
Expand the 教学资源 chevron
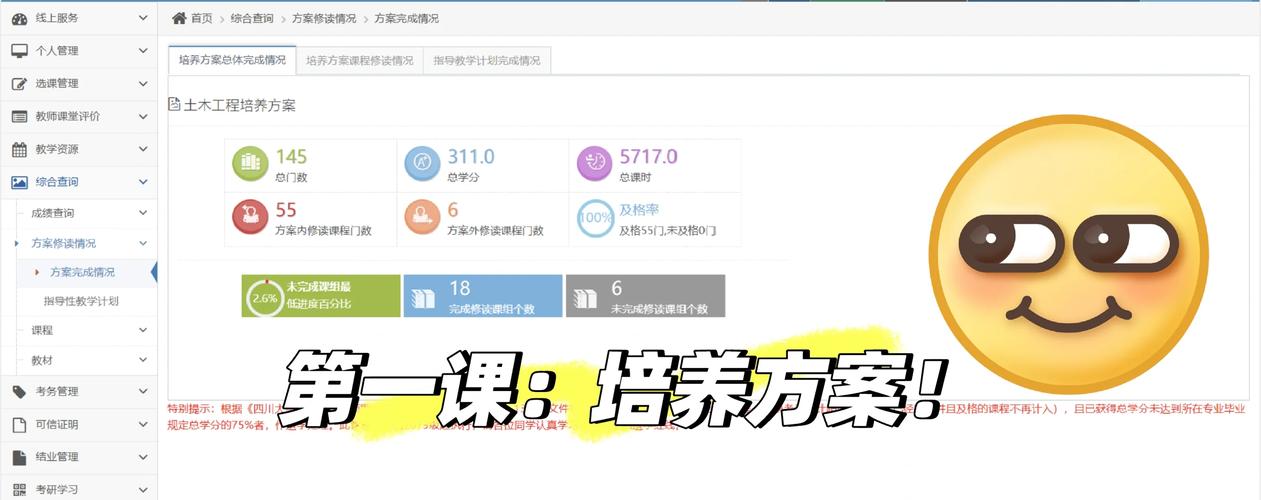click(x=143, y=150)
